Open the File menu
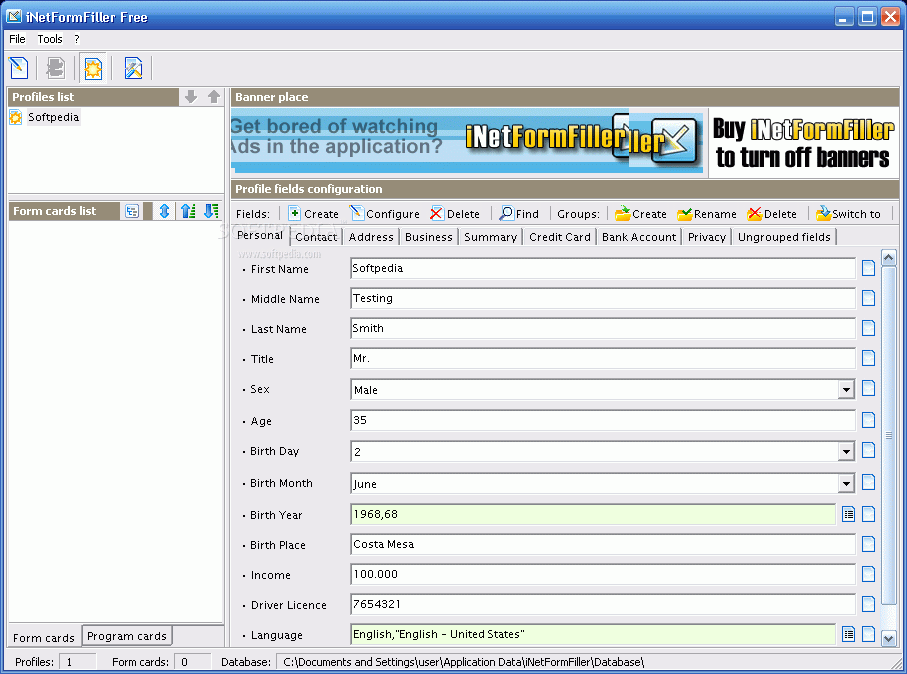Viewport: 907px width, 674px height. click(x=17, y=39)
